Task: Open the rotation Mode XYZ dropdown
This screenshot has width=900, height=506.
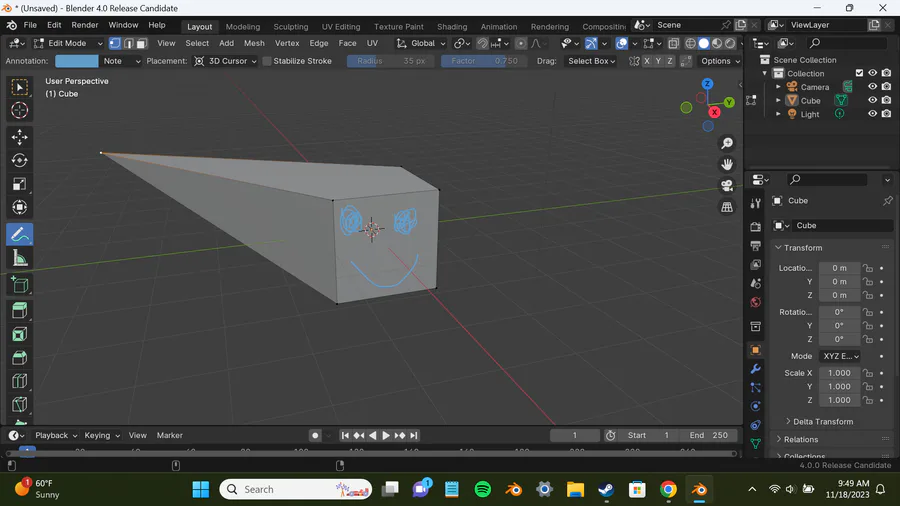Action: pyautogui.click(x=840, y=356)
